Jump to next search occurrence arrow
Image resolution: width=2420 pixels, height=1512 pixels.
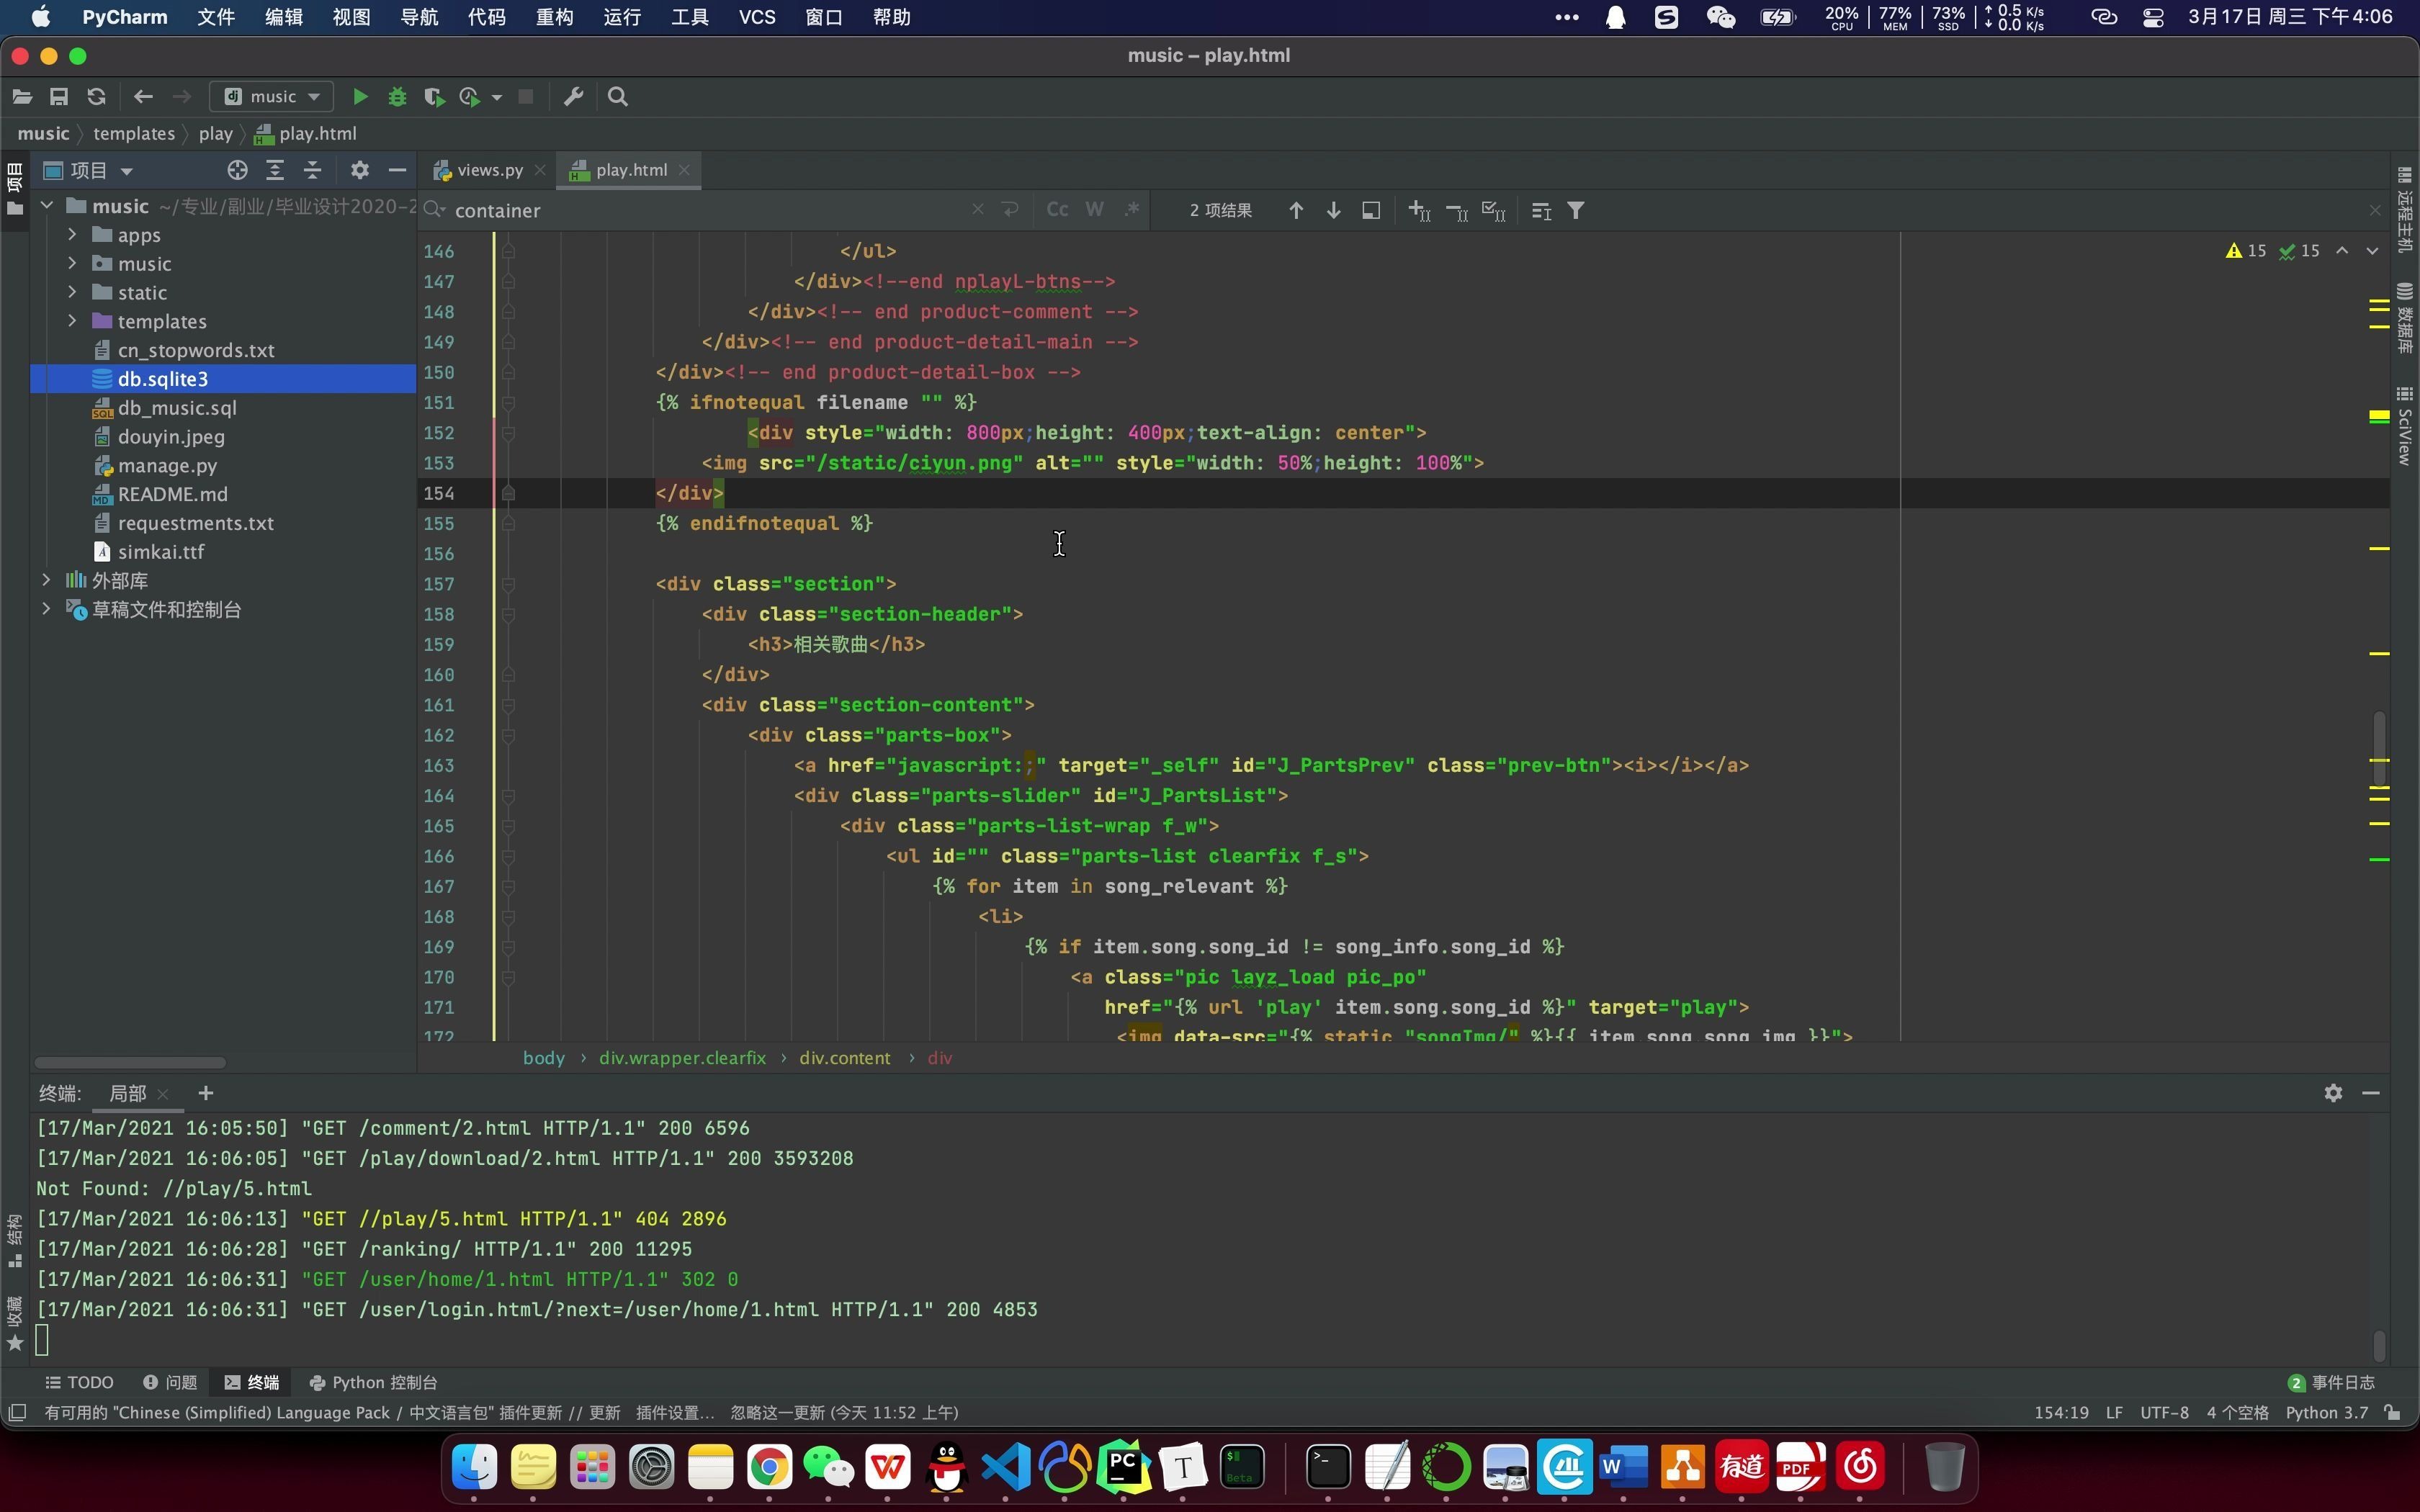click(x=1333, y=210)
